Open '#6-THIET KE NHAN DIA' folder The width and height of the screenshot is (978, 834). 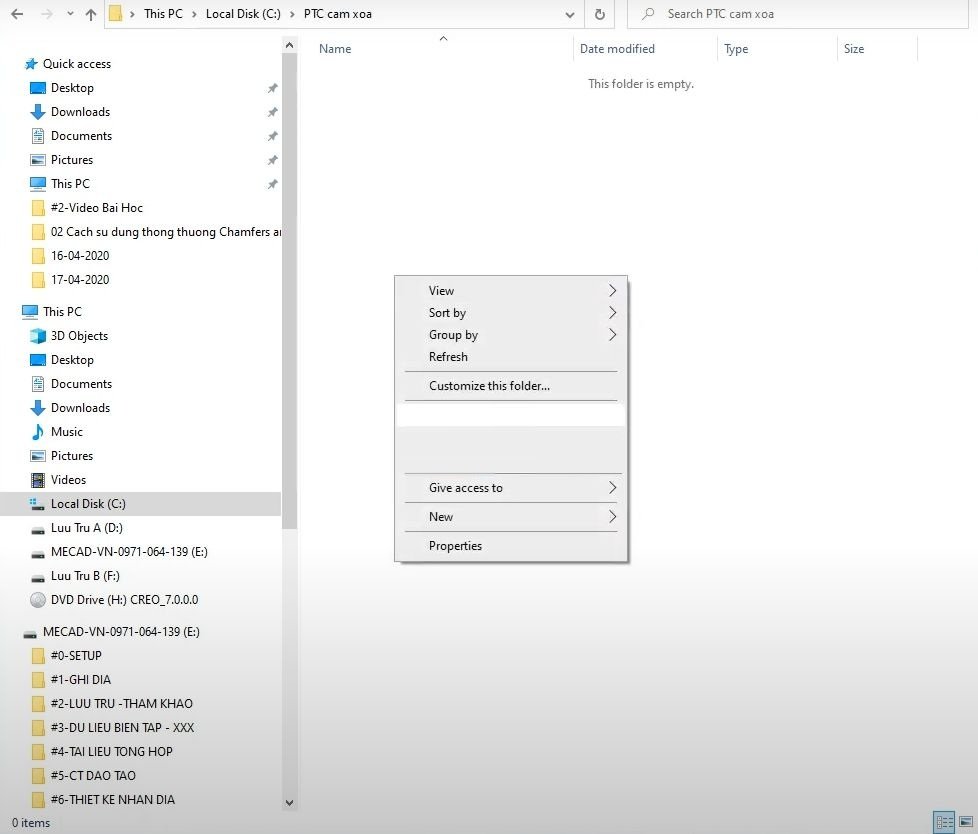pyautogui.click(x=113, y=800)
